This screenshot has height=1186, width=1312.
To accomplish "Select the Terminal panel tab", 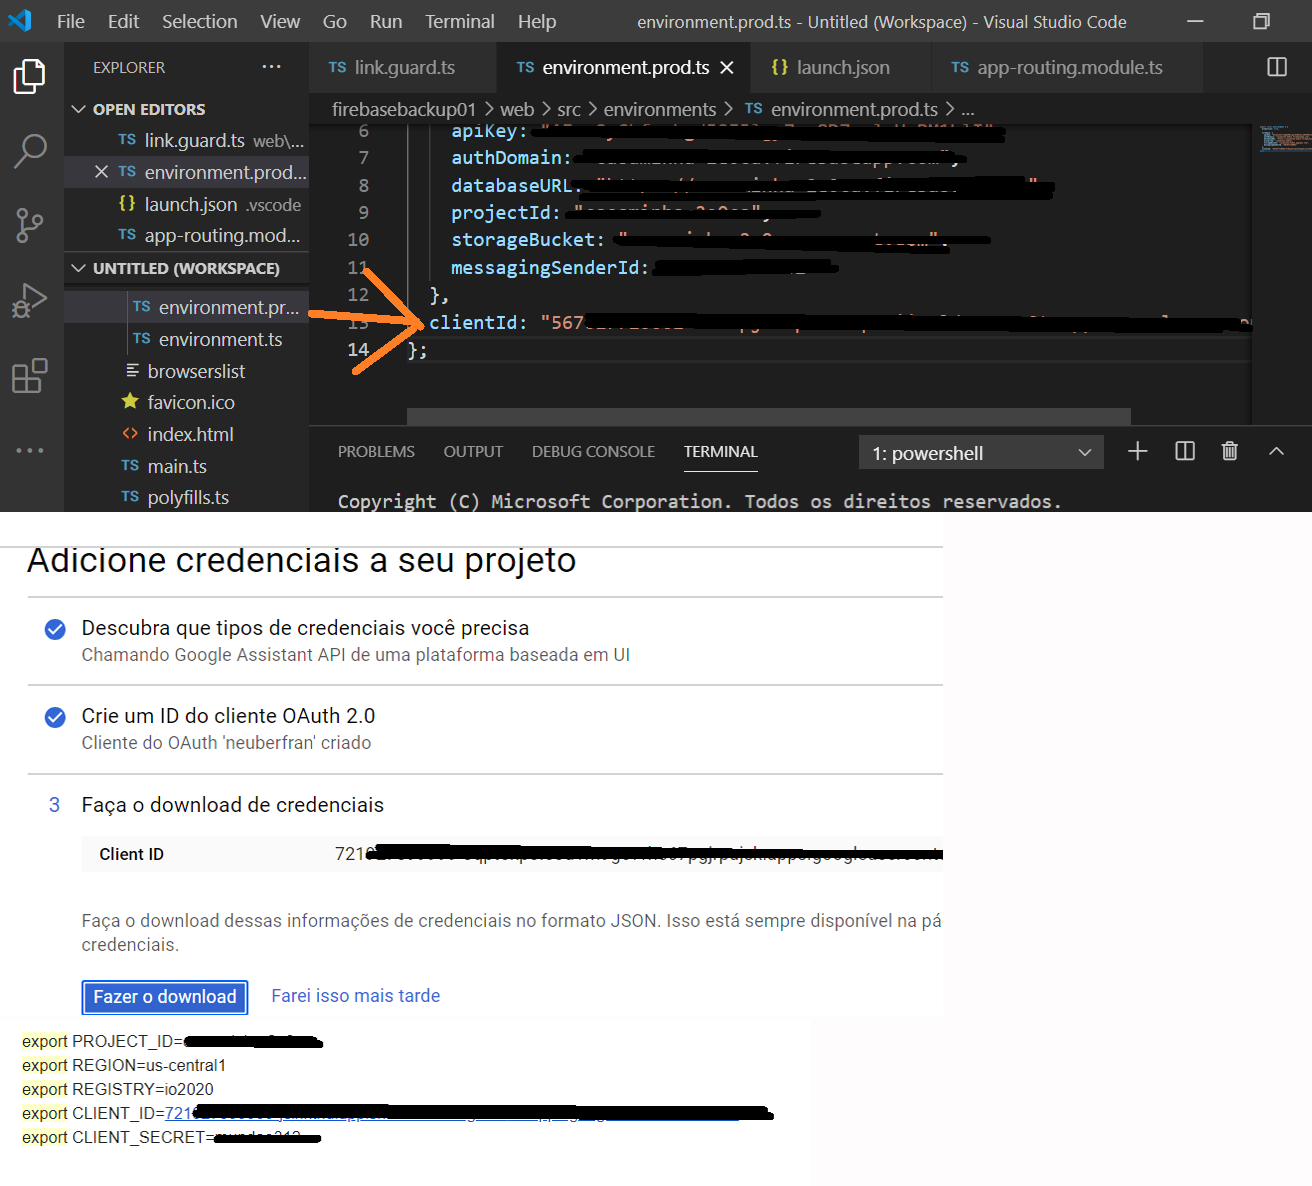I will pyautogui.click(x=721, y=452).
